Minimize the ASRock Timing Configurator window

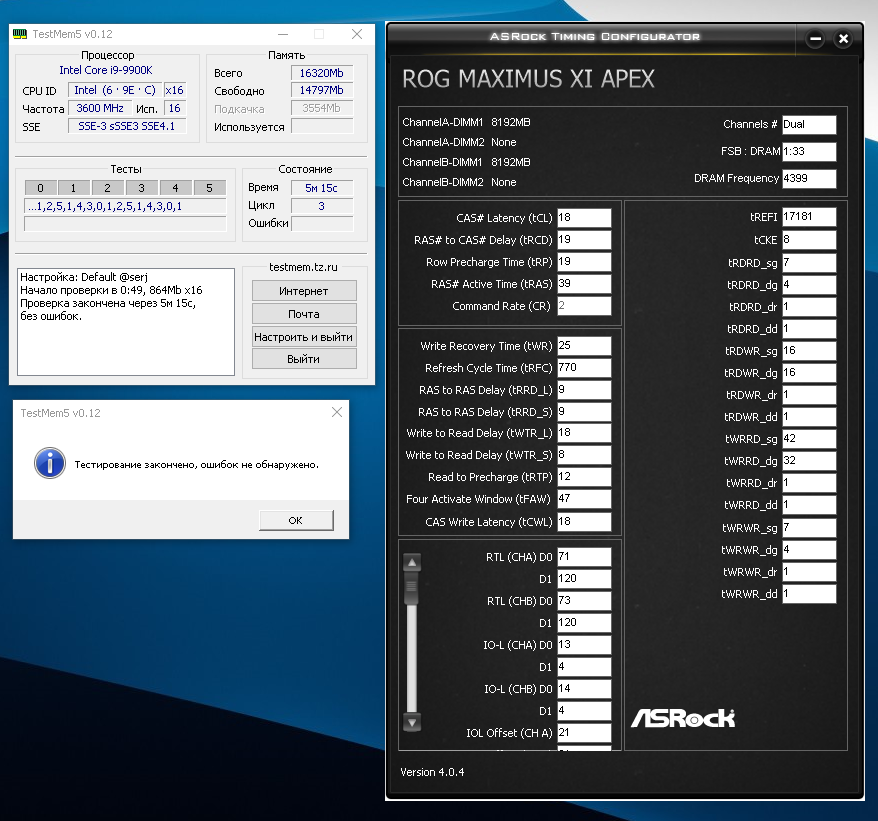coord(815,39)
